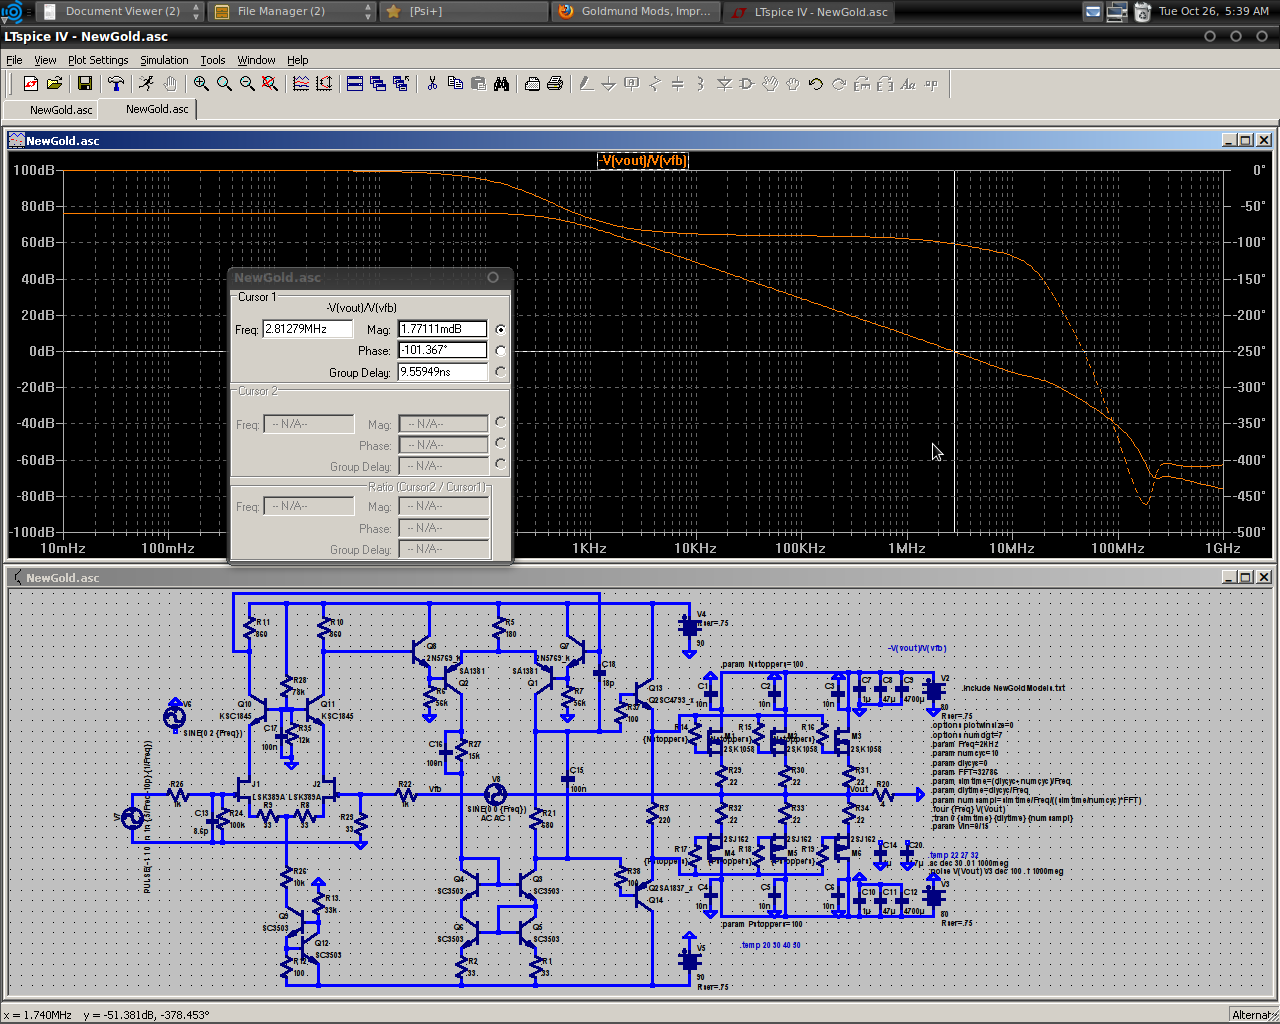This screenshot has width=1280, height=1024.
Task: Run the simulation with running-man icon
Action: tap(147, 84)
